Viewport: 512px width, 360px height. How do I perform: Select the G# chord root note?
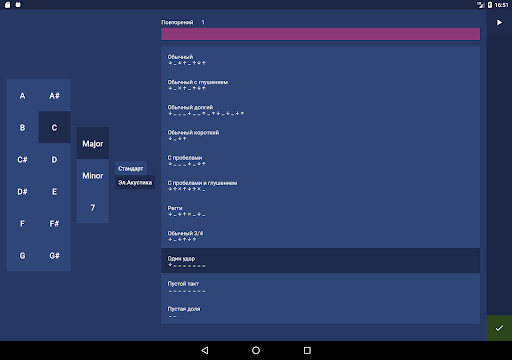point(54,256)
